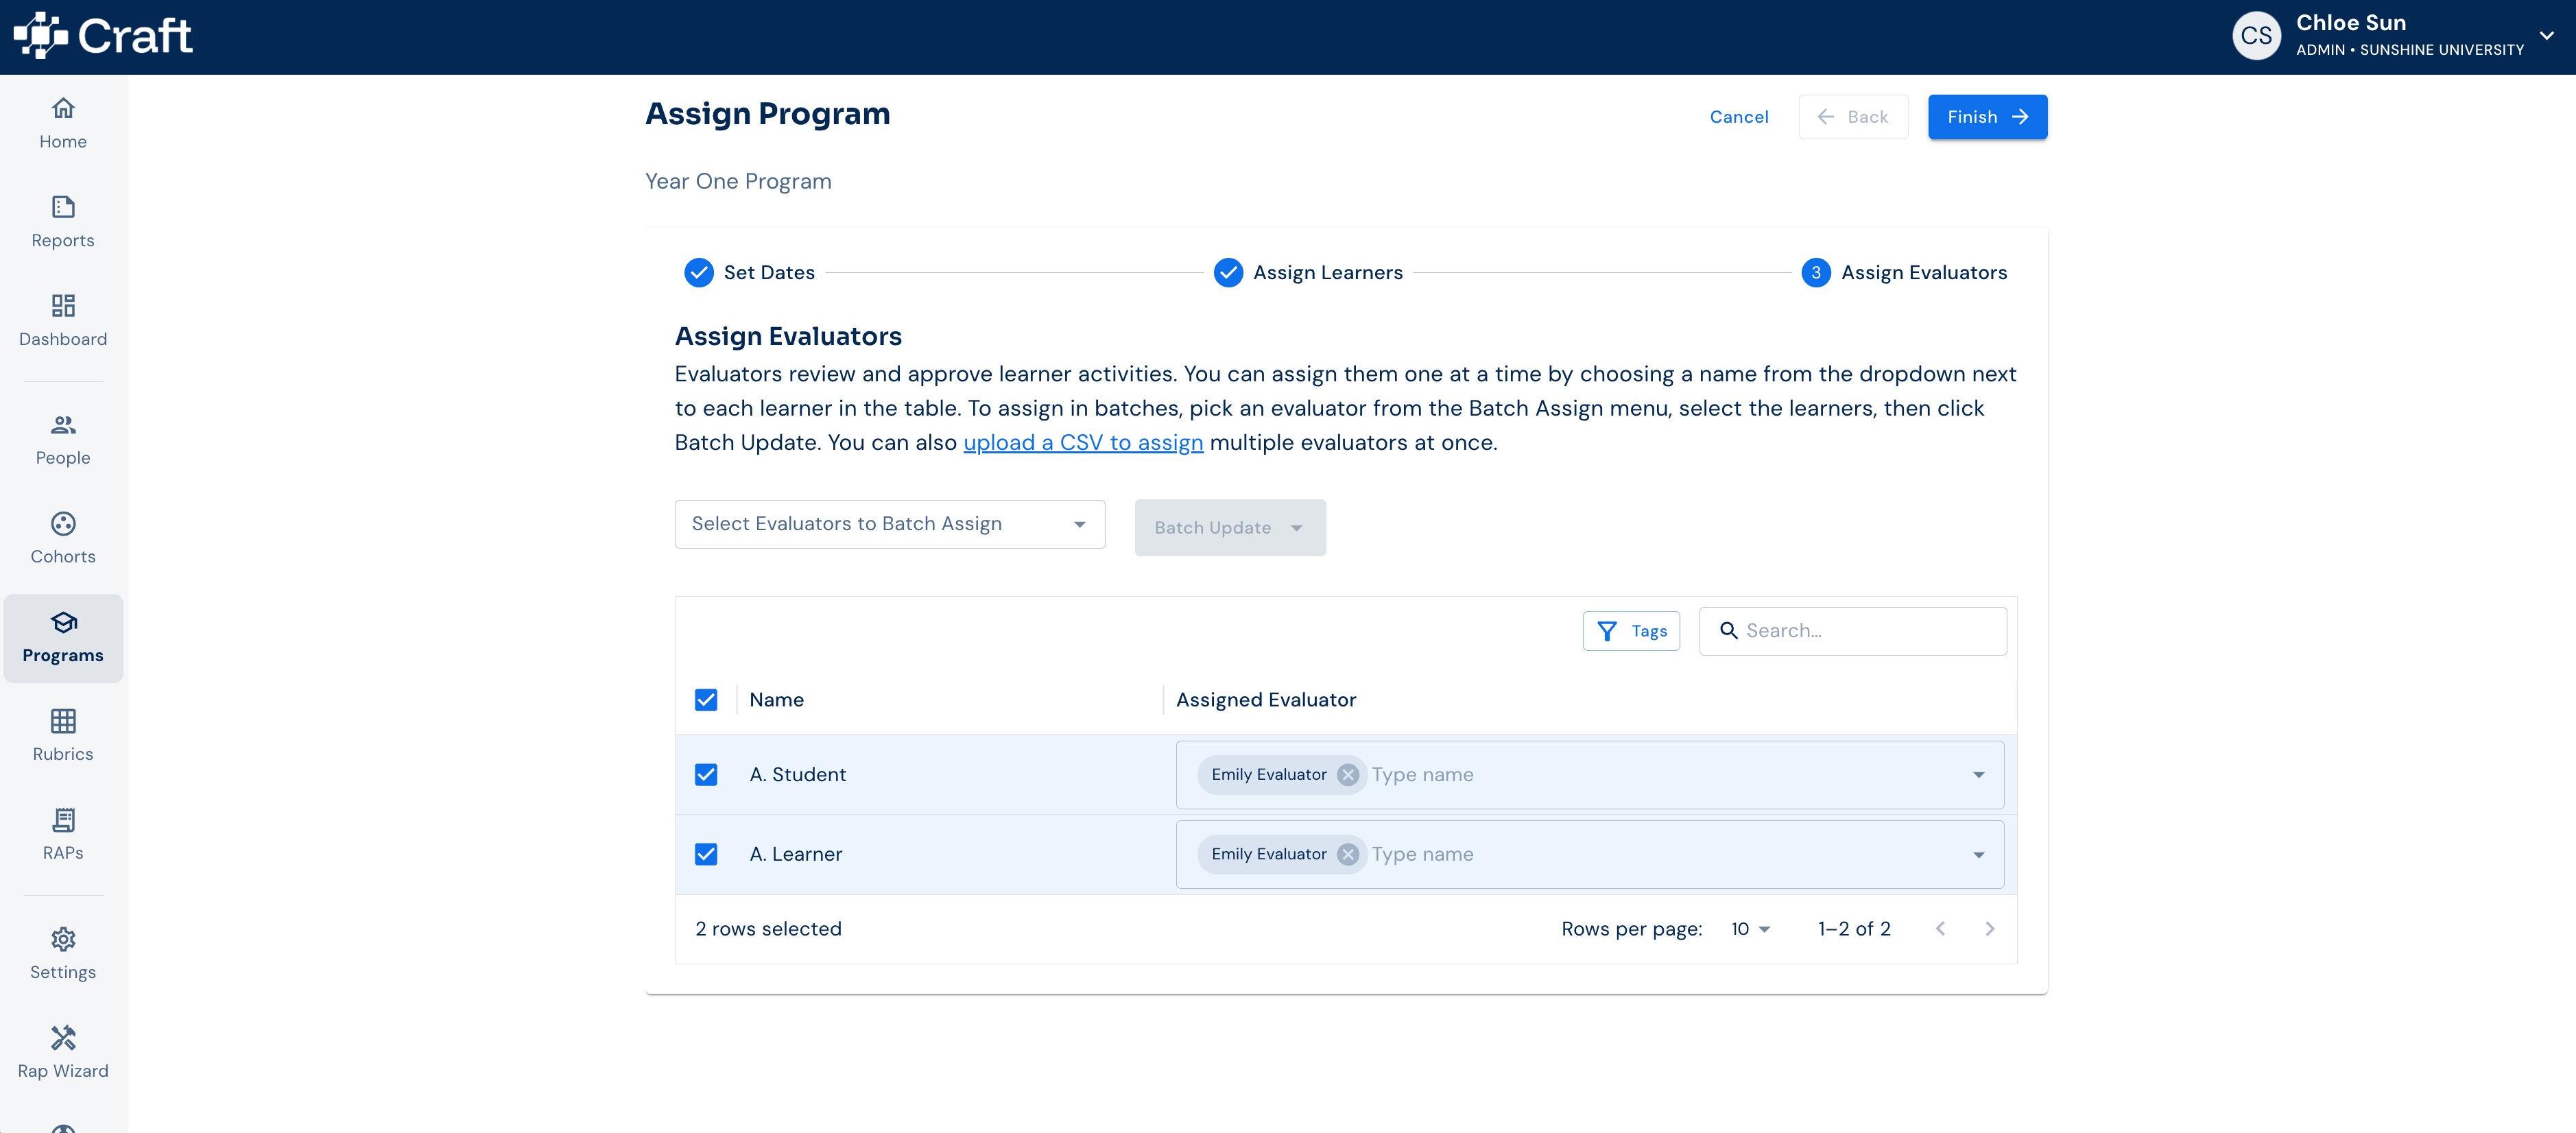Launch the Rap Wizard
Image resolution: width=2576 pixels, height=1133 pixels.
[x=63, y=1053]
